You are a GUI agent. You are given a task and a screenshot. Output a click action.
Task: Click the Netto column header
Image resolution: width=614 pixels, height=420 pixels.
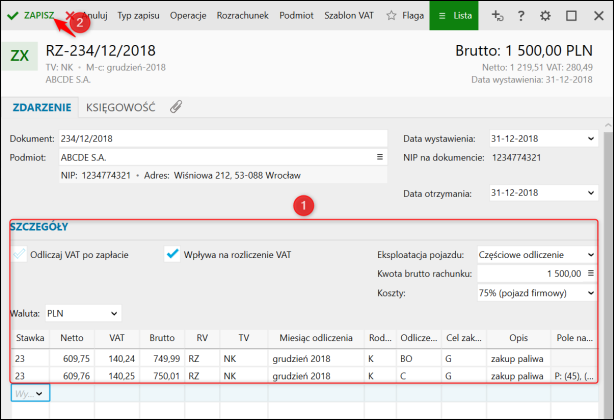(x=72, y=338)
